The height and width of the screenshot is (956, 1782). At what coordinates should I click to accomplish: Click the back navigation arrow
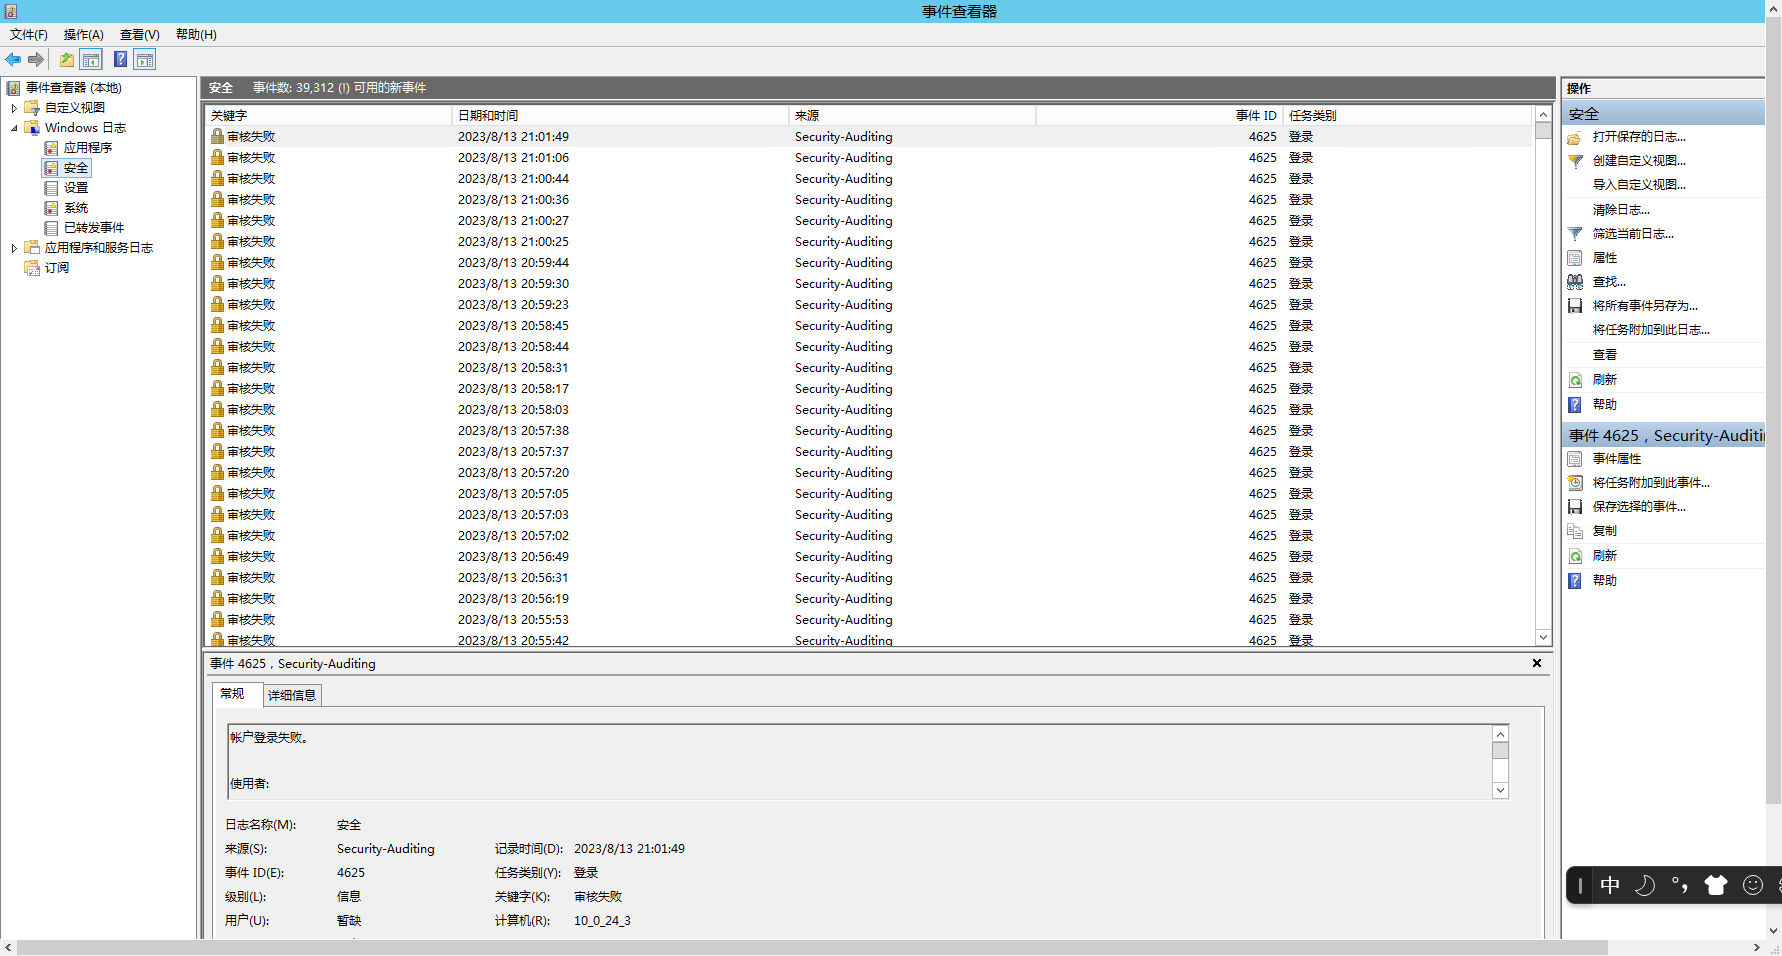click(x=13, y=59)
